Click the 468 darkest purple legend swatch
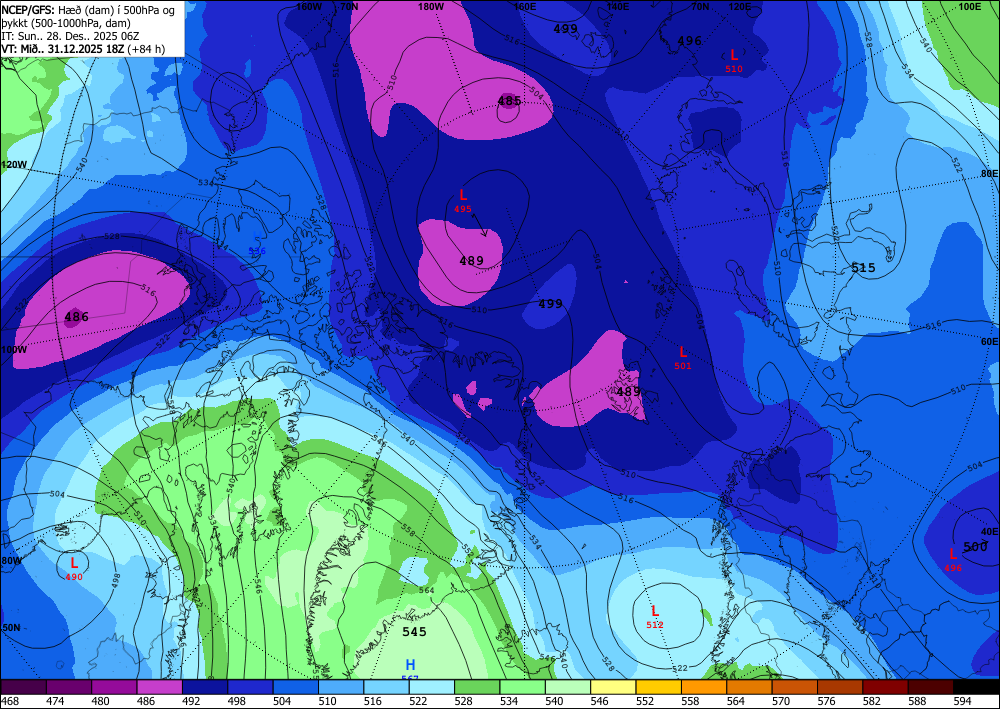 coord(24,687)
